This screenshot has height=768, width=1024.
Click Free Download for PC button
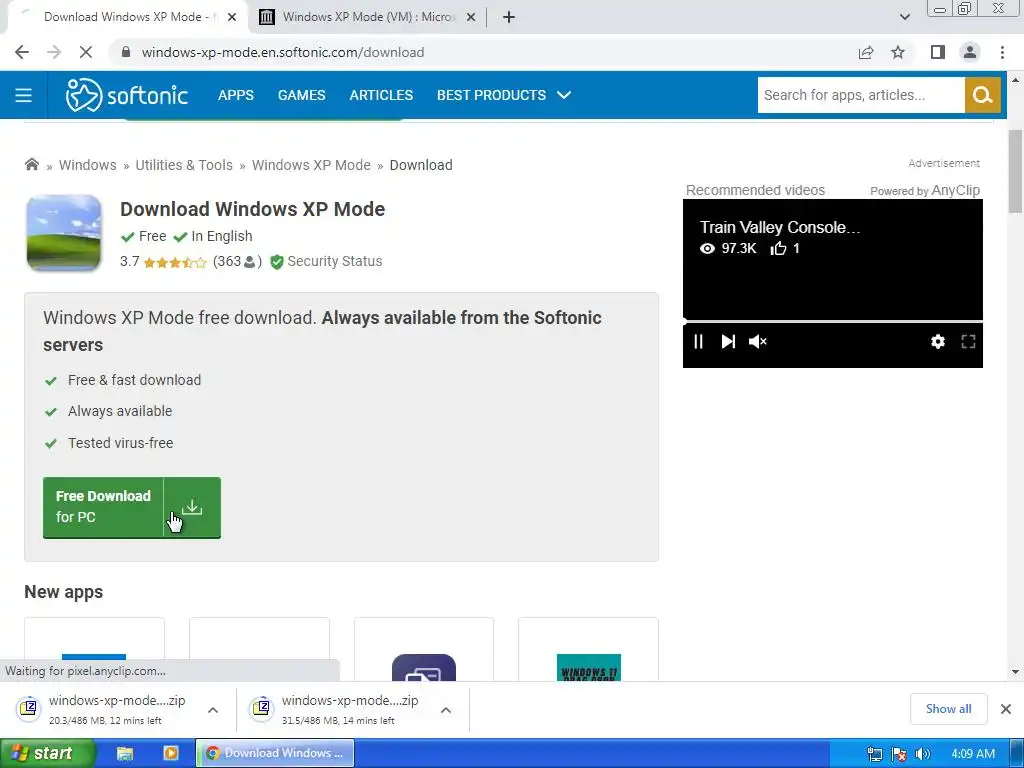pos(132,507)
